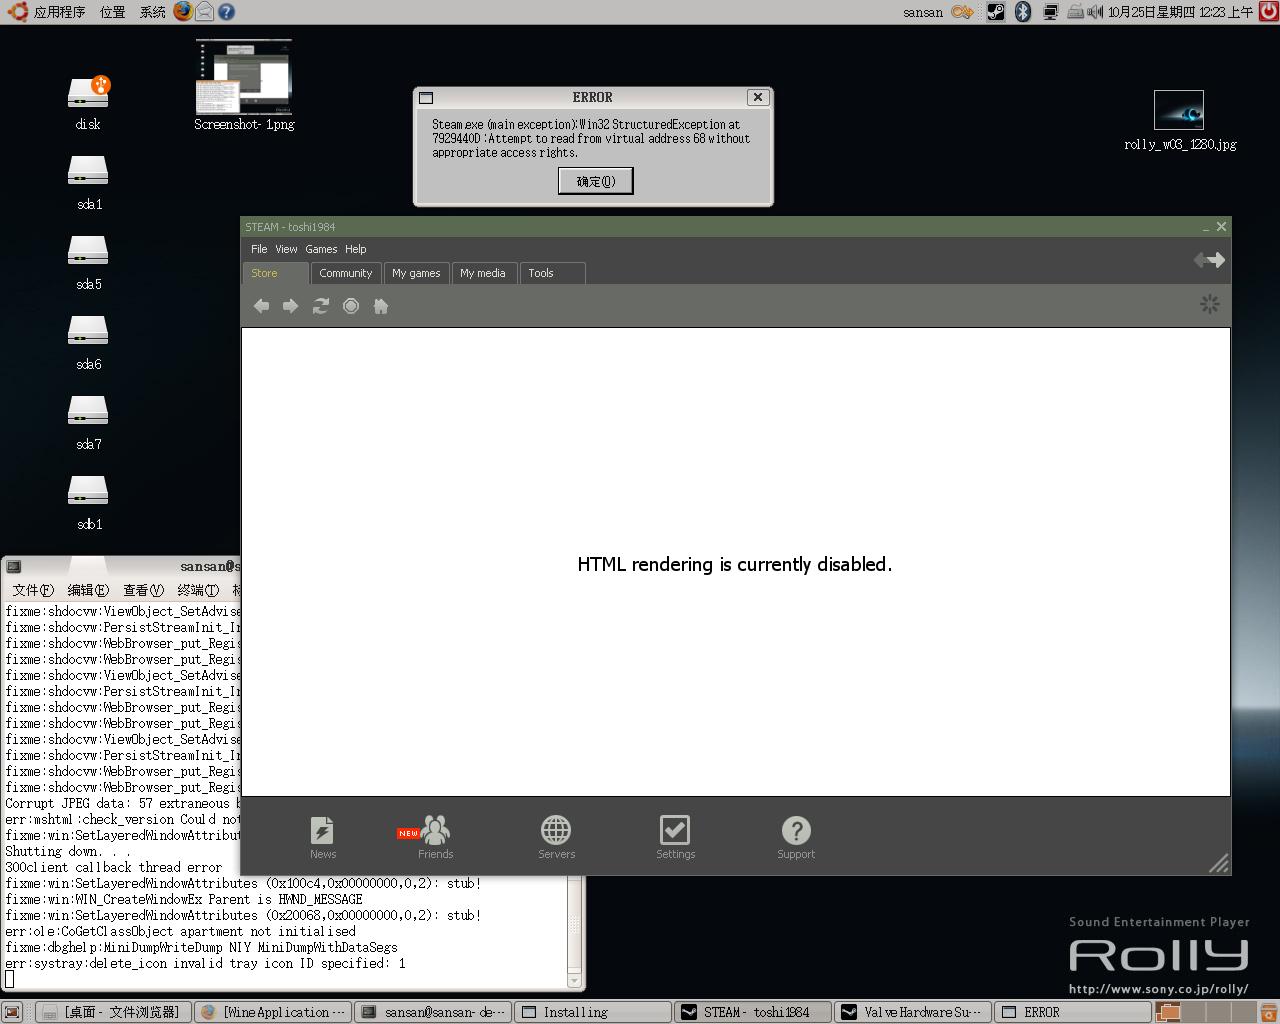Open the terminal 终端 menu
Image resolution: width=1280 pixels, height=1024 pixels.
tap(198, 590)
